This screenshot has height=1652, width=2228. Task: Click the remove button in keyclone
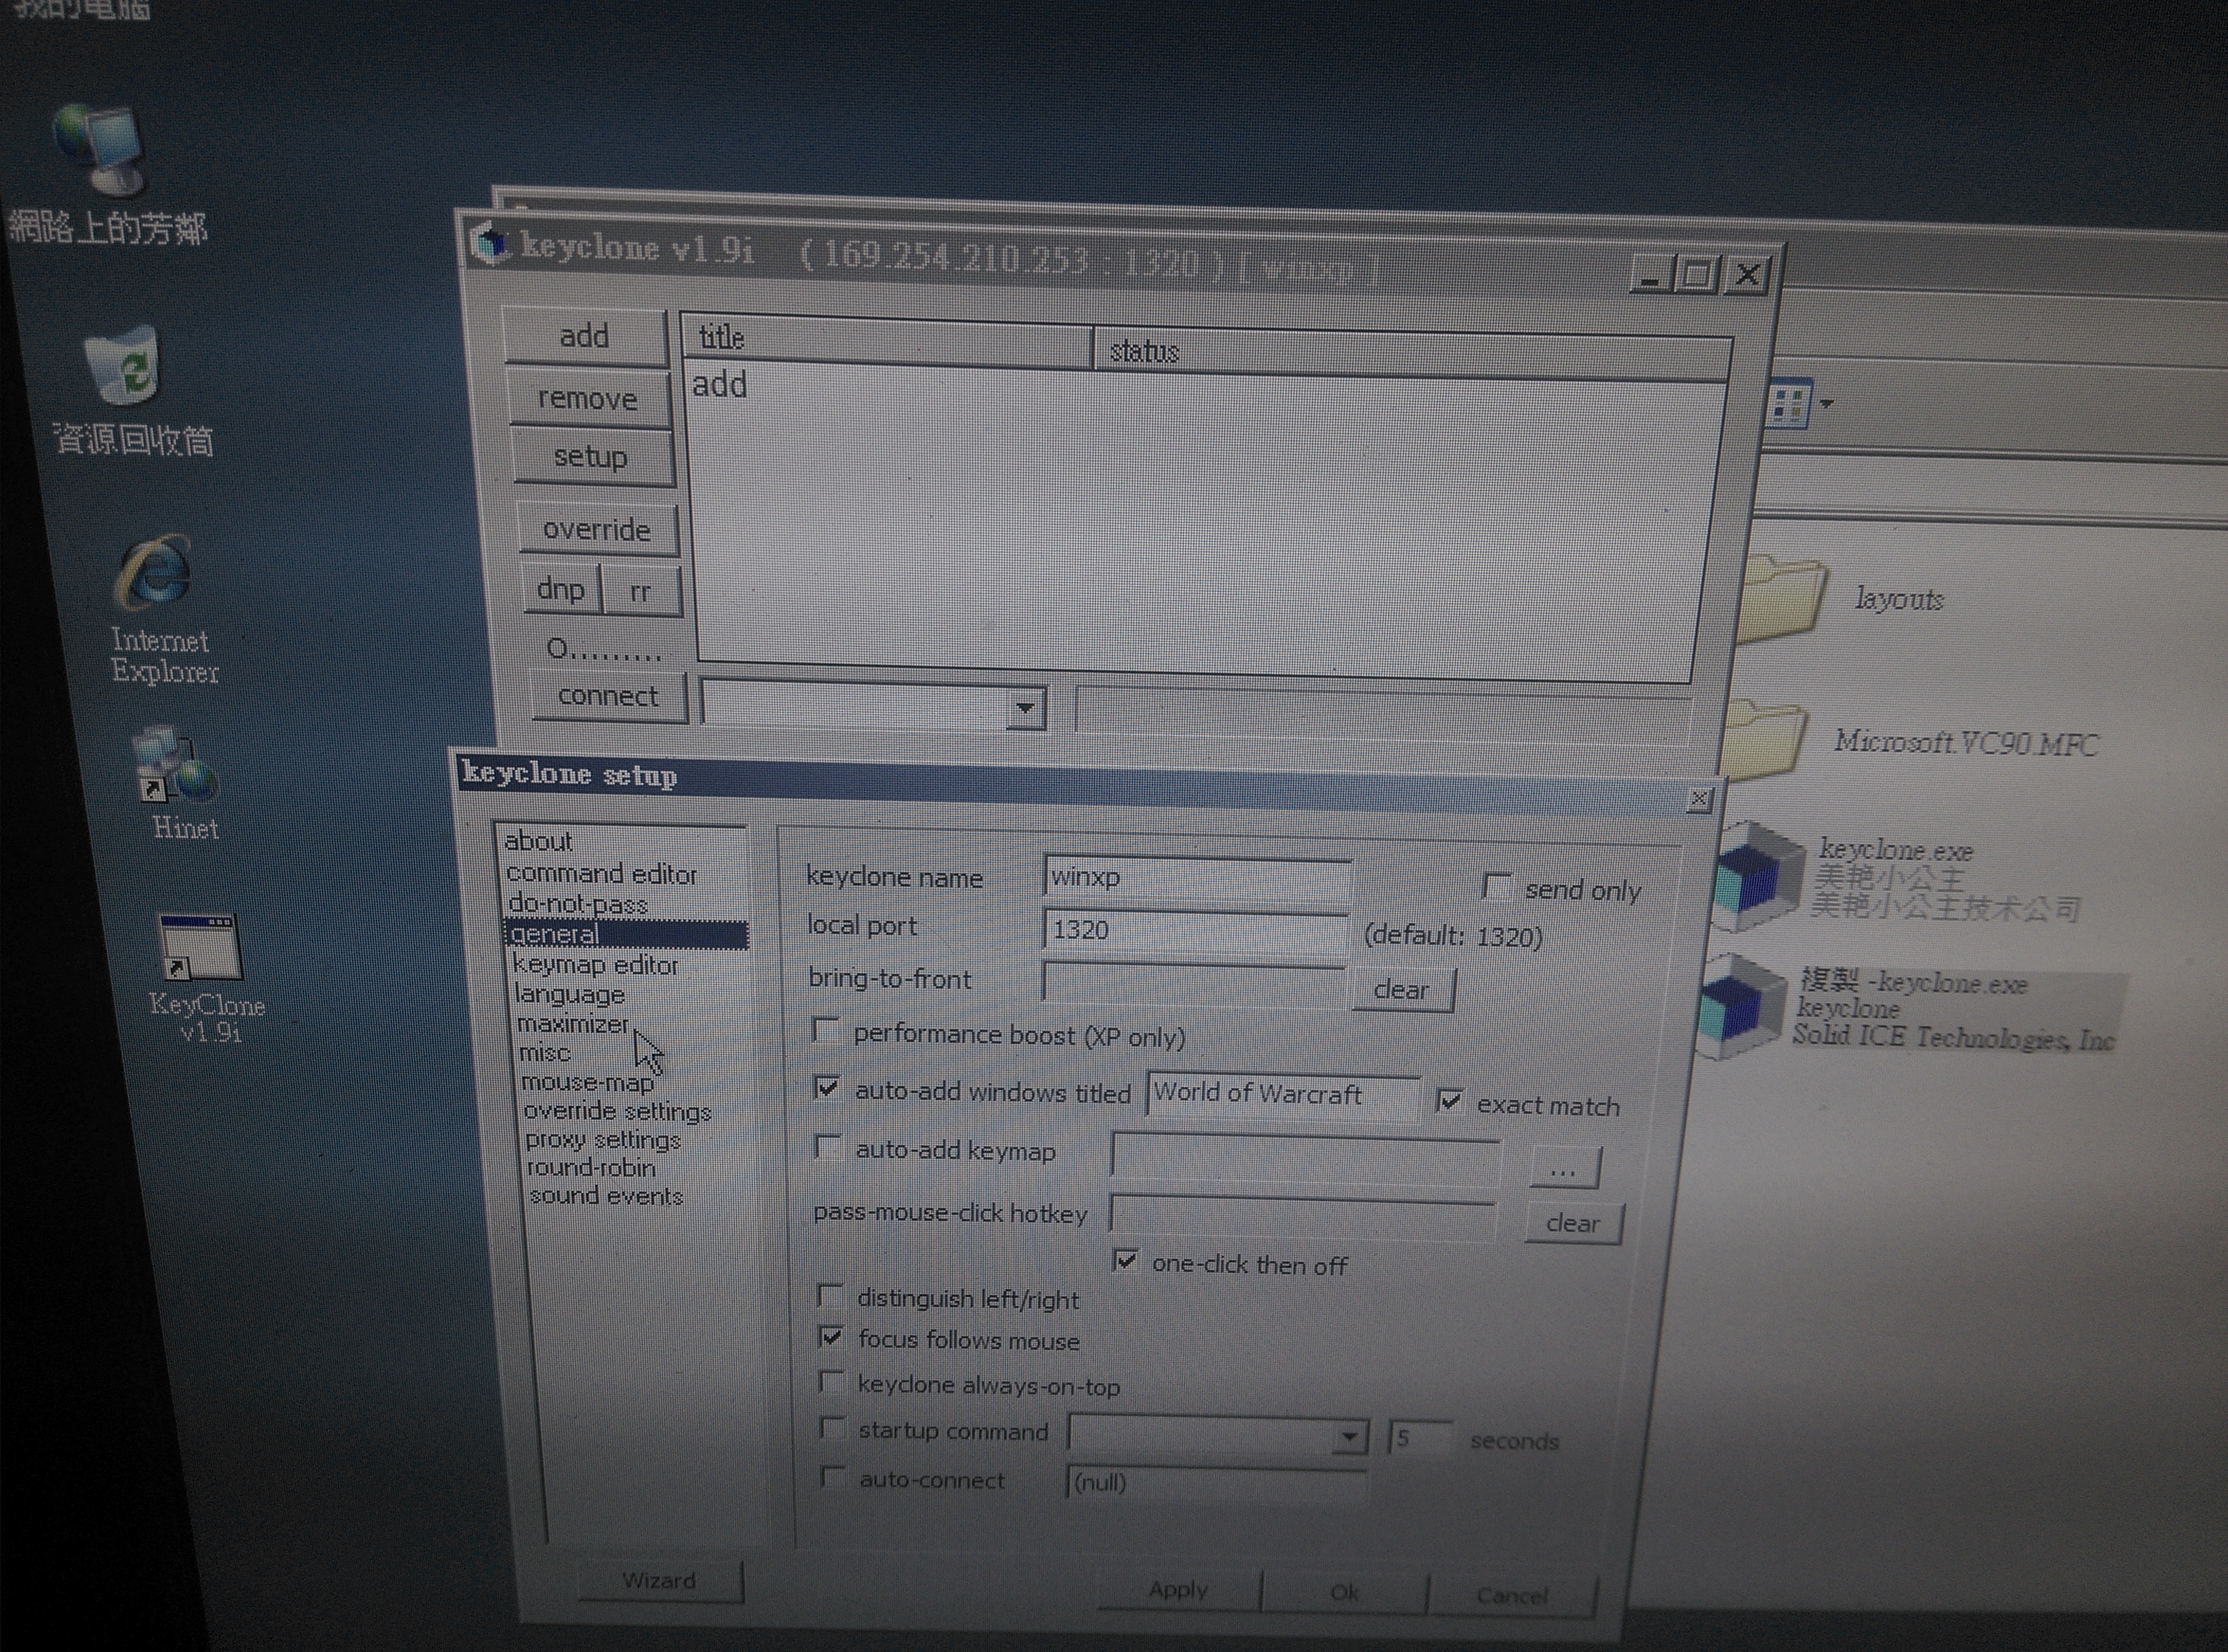point(589,398)
